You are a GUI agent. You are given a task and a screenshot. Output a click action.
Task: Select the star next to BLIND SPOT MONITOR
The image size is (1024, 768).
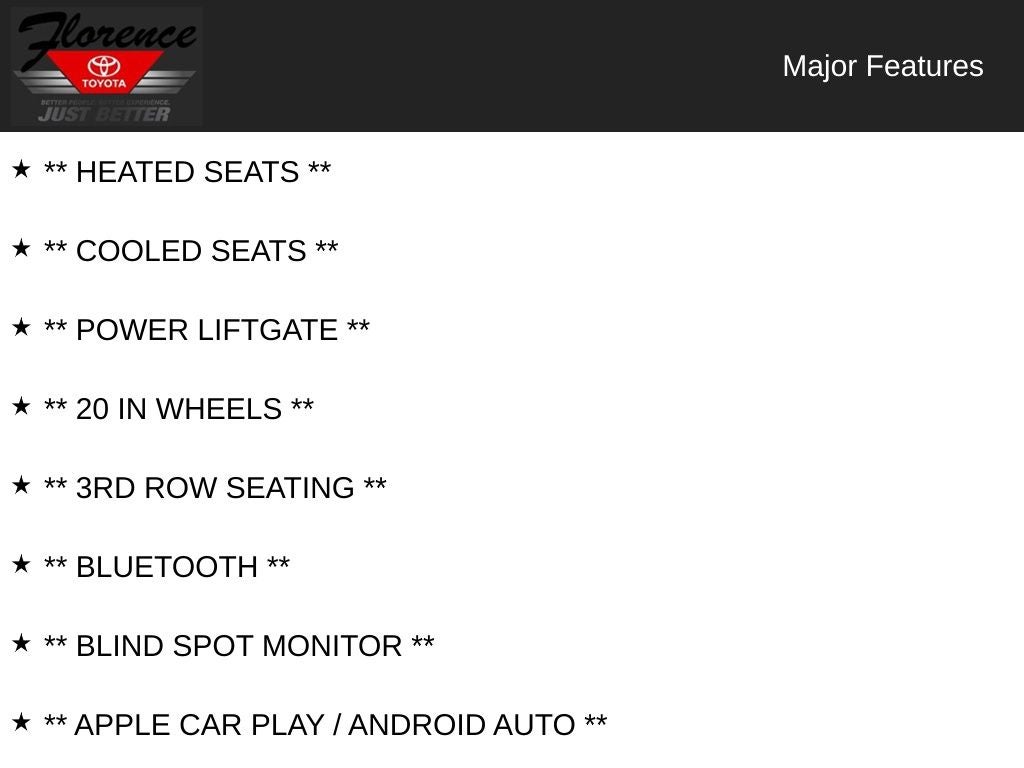click(x=21, y=643)
